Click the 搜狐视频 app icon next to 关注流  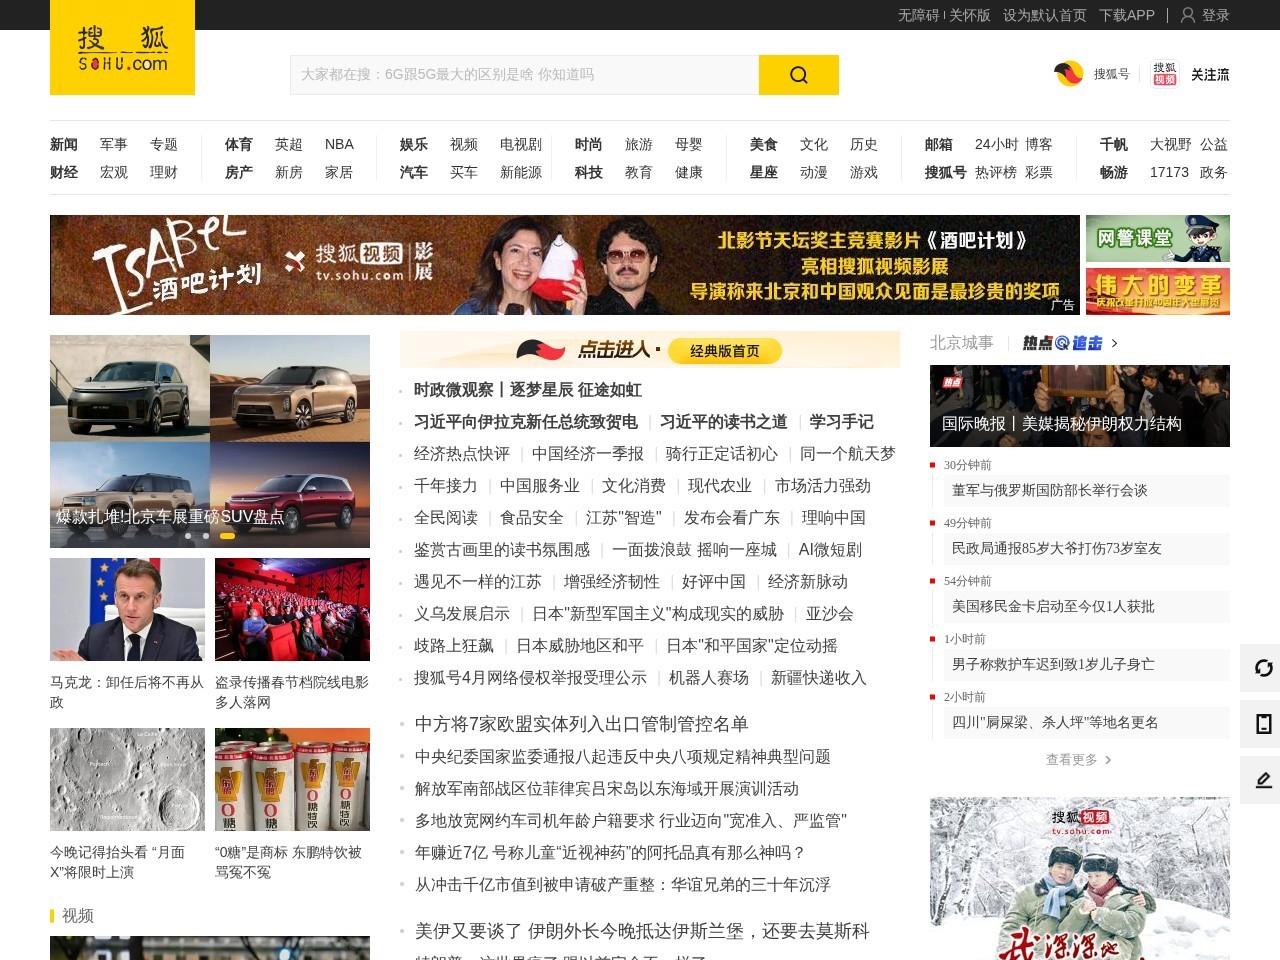[1163, 74]
